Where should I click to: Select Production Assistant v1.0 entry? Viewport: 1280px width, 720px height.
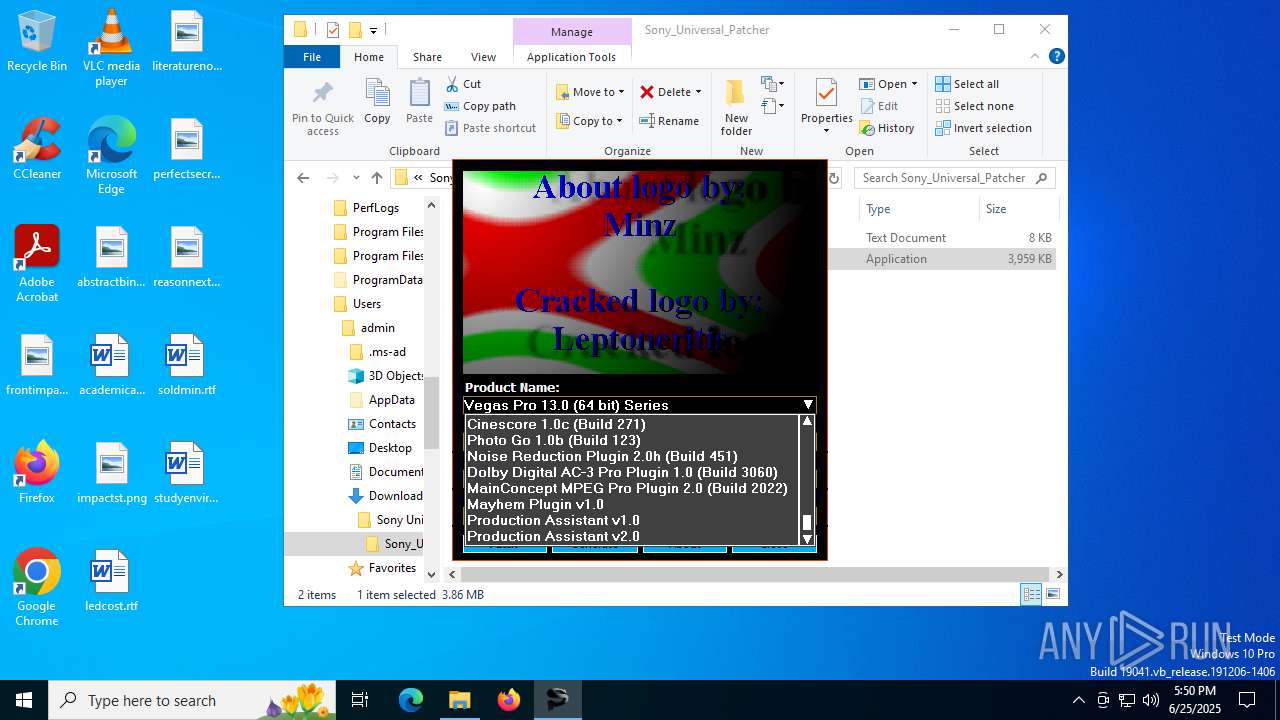coord(633,520)
